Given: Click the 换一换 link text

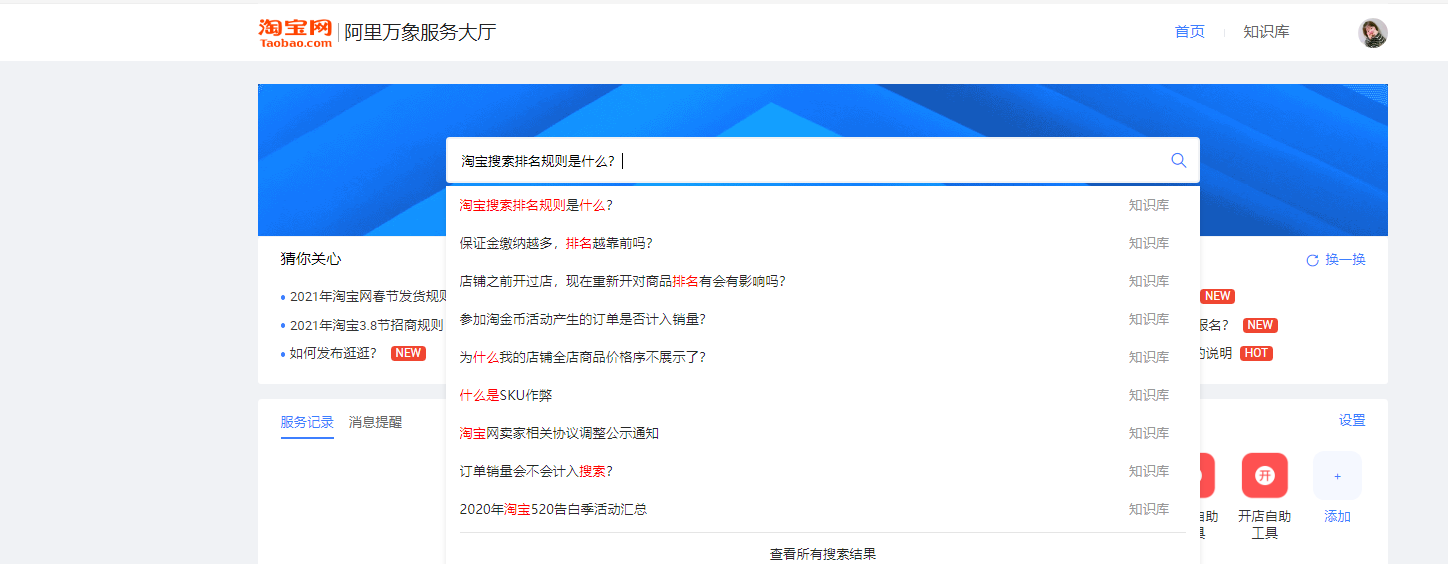Looking at the screenshot, I should (1345, 260).
